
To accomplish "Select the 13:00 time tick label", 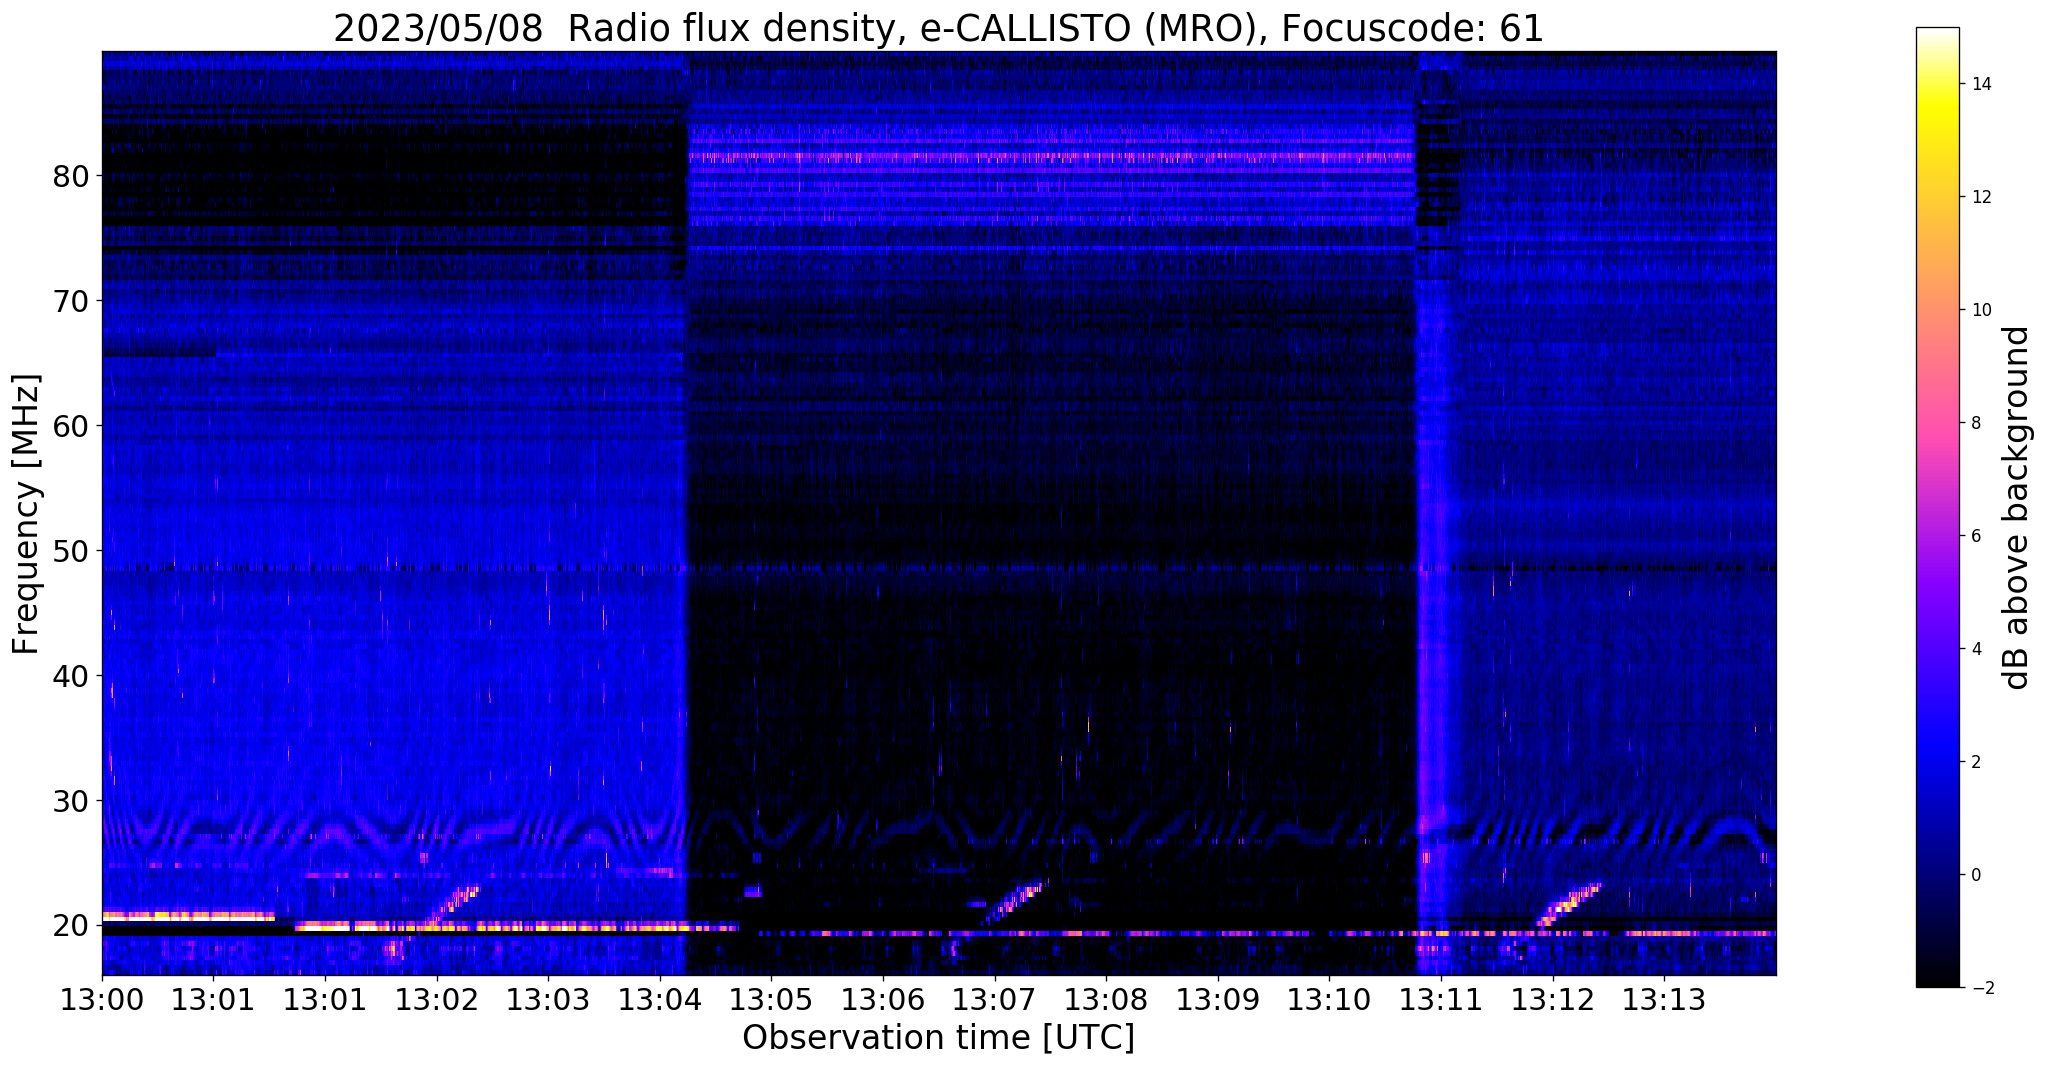I will (102, 999).
